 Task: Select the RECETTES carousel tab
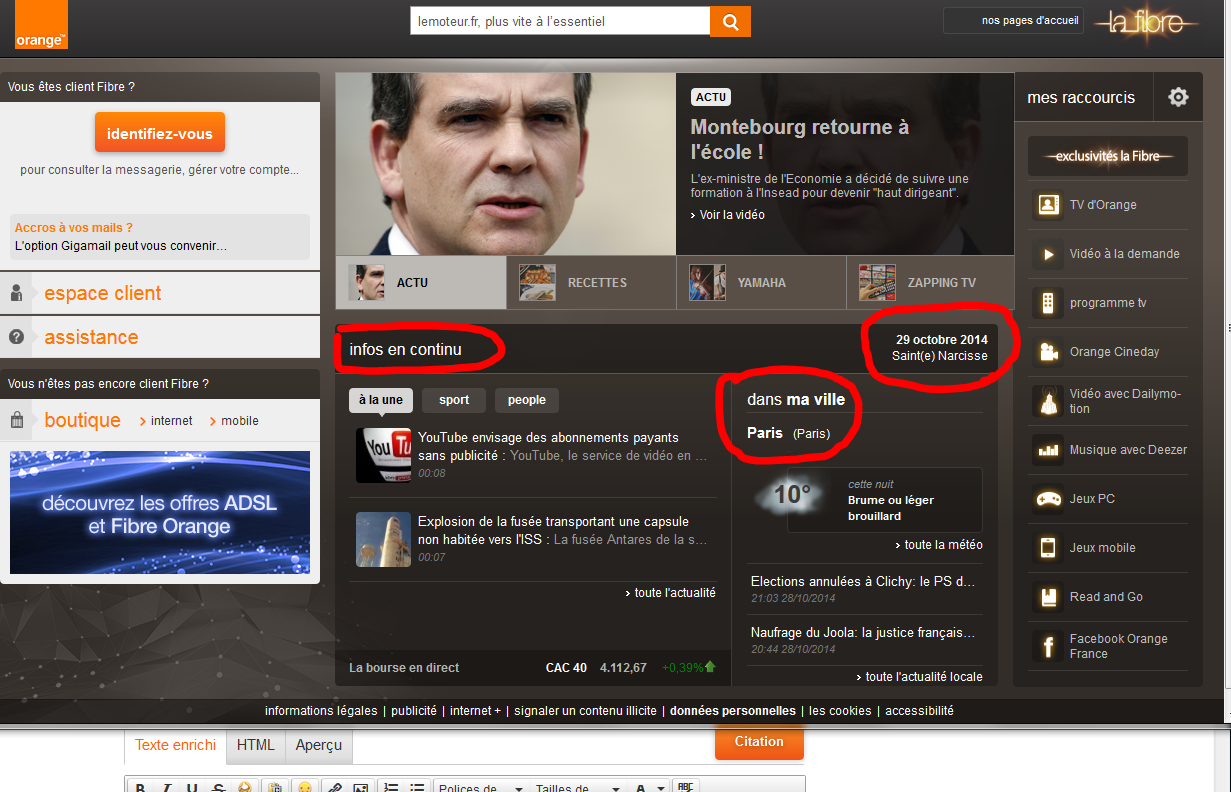click(591, 283)
